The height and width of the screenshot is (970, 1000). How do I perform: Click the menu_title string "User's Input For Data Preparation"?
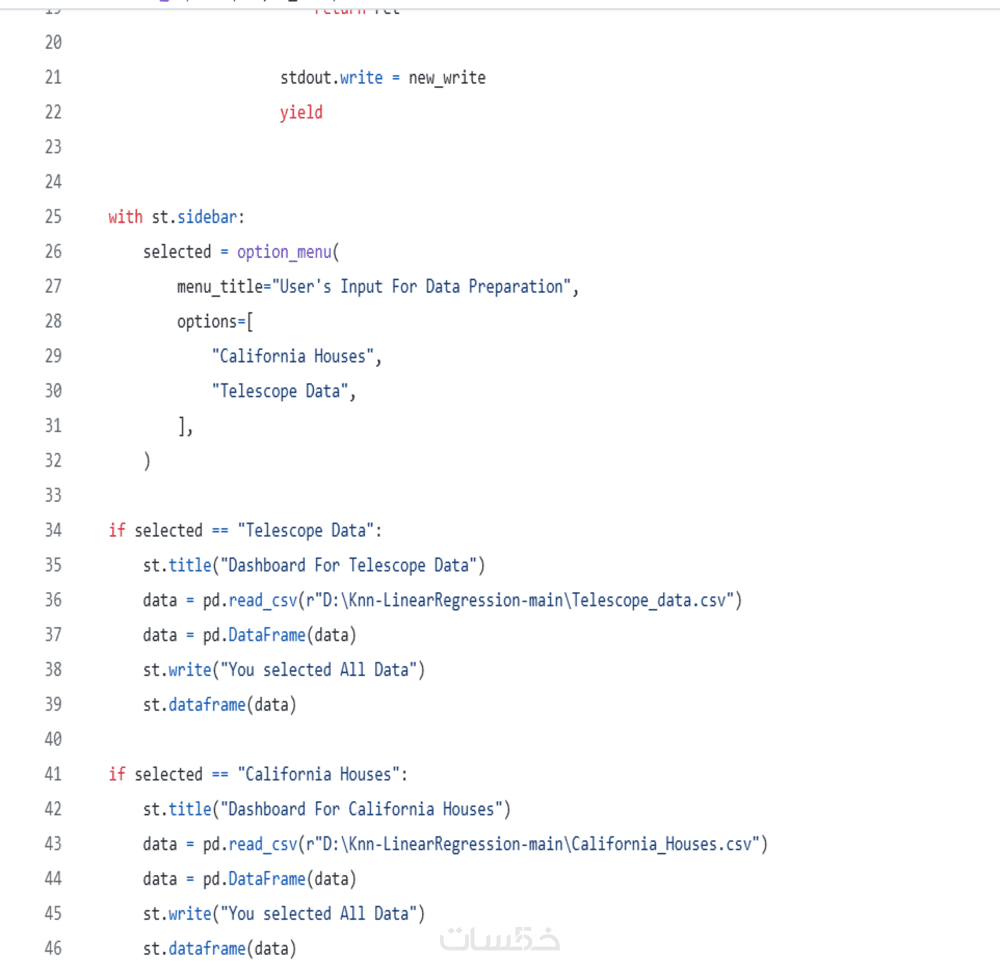[x=422, y=287]
